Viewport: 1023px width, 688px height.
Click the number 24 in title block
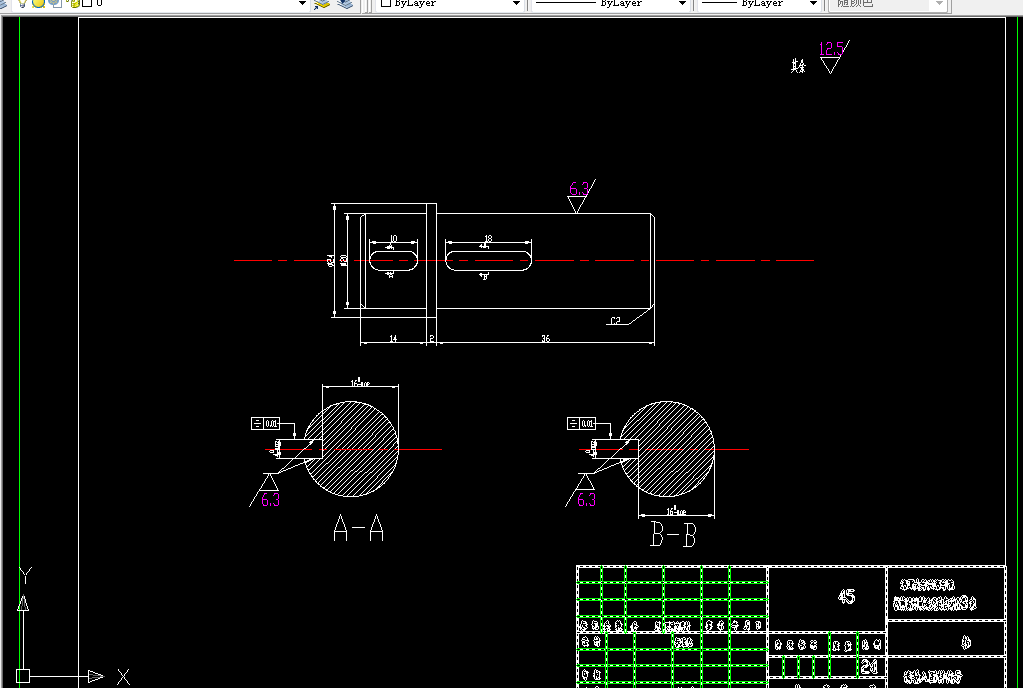pyautogui.click(x=869, y=666)
